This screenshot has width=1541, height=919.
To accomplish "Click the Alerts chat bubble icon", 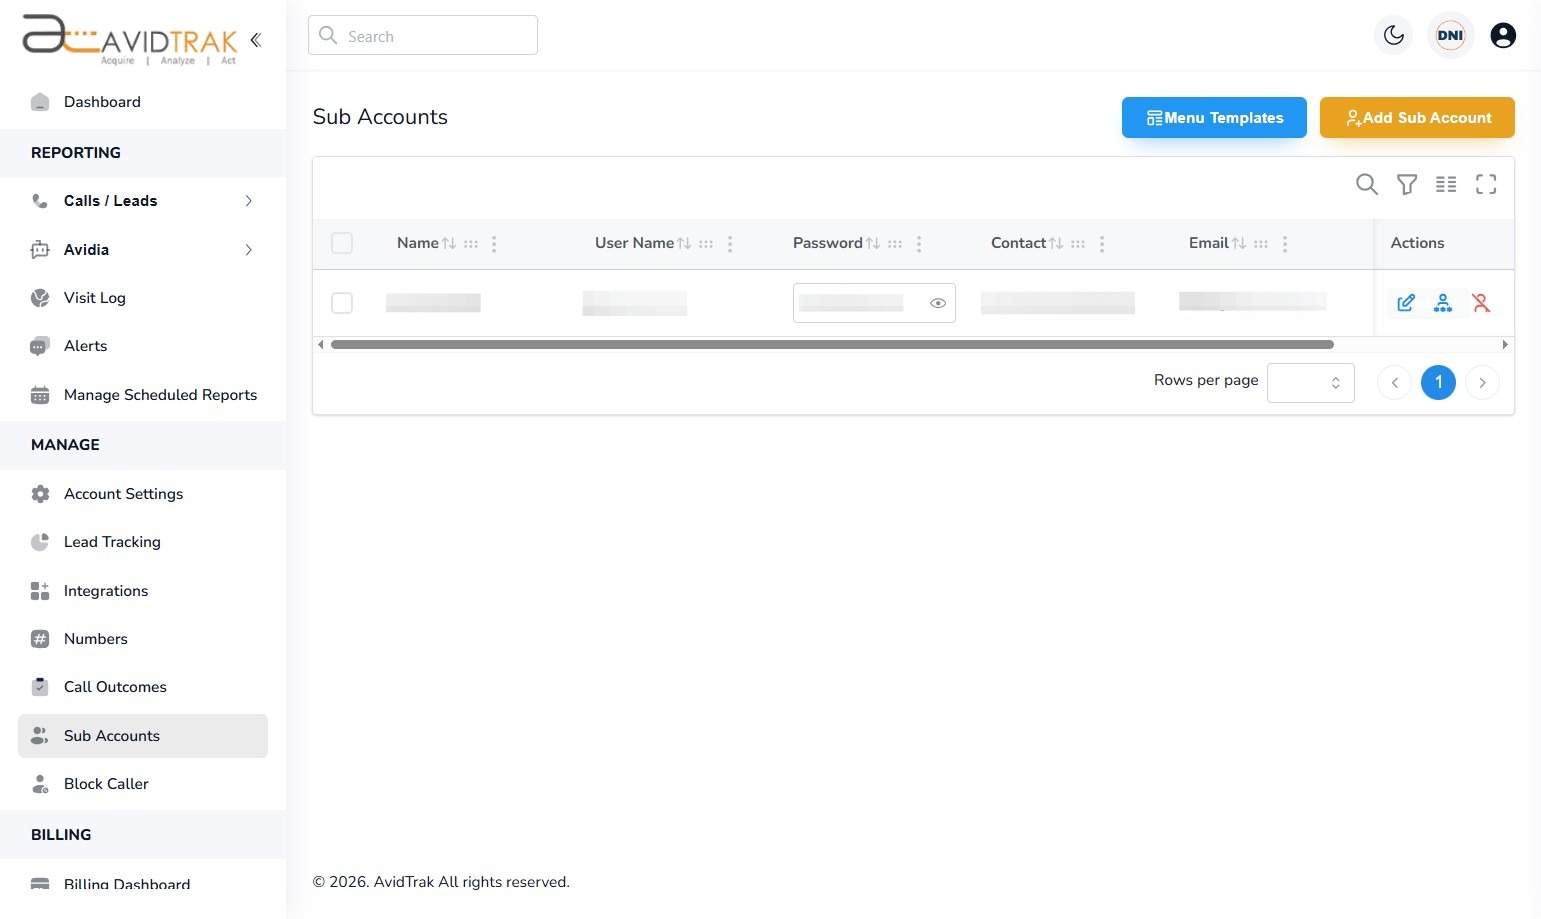I will coord(40,346).
